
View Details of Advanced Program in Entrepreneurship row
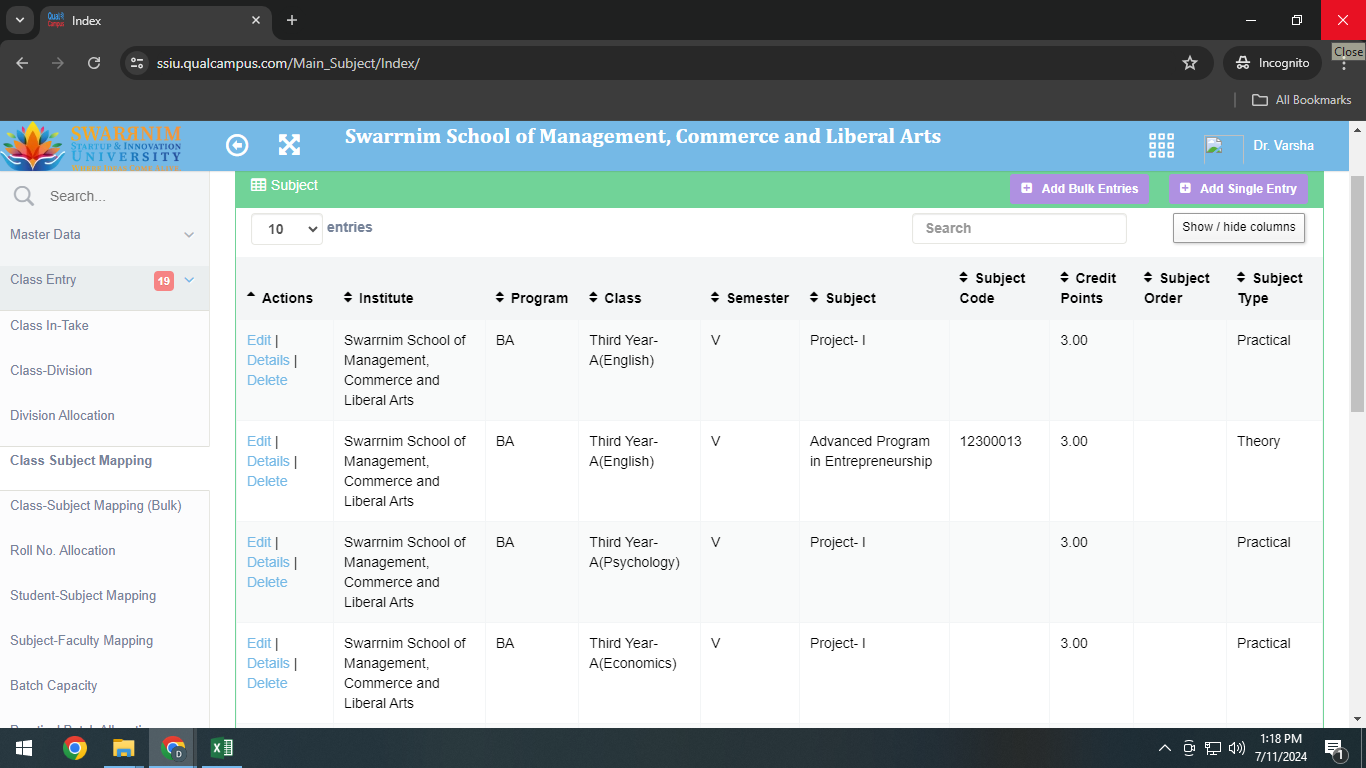[268, 461]
